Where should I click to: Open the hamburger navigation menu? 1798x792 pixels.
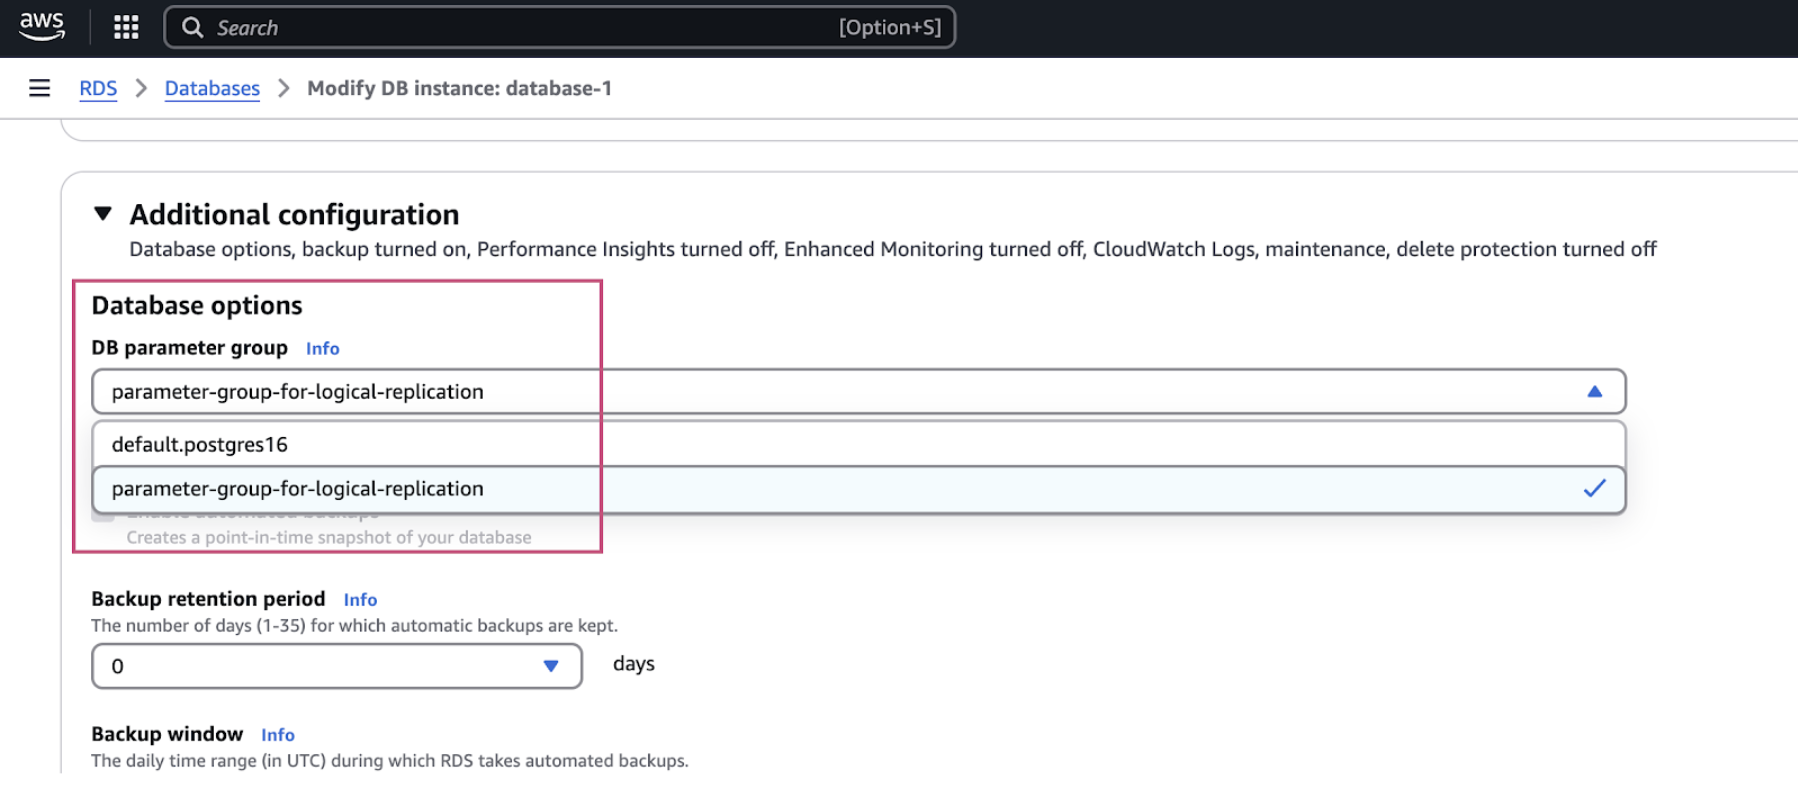point(40,88)
